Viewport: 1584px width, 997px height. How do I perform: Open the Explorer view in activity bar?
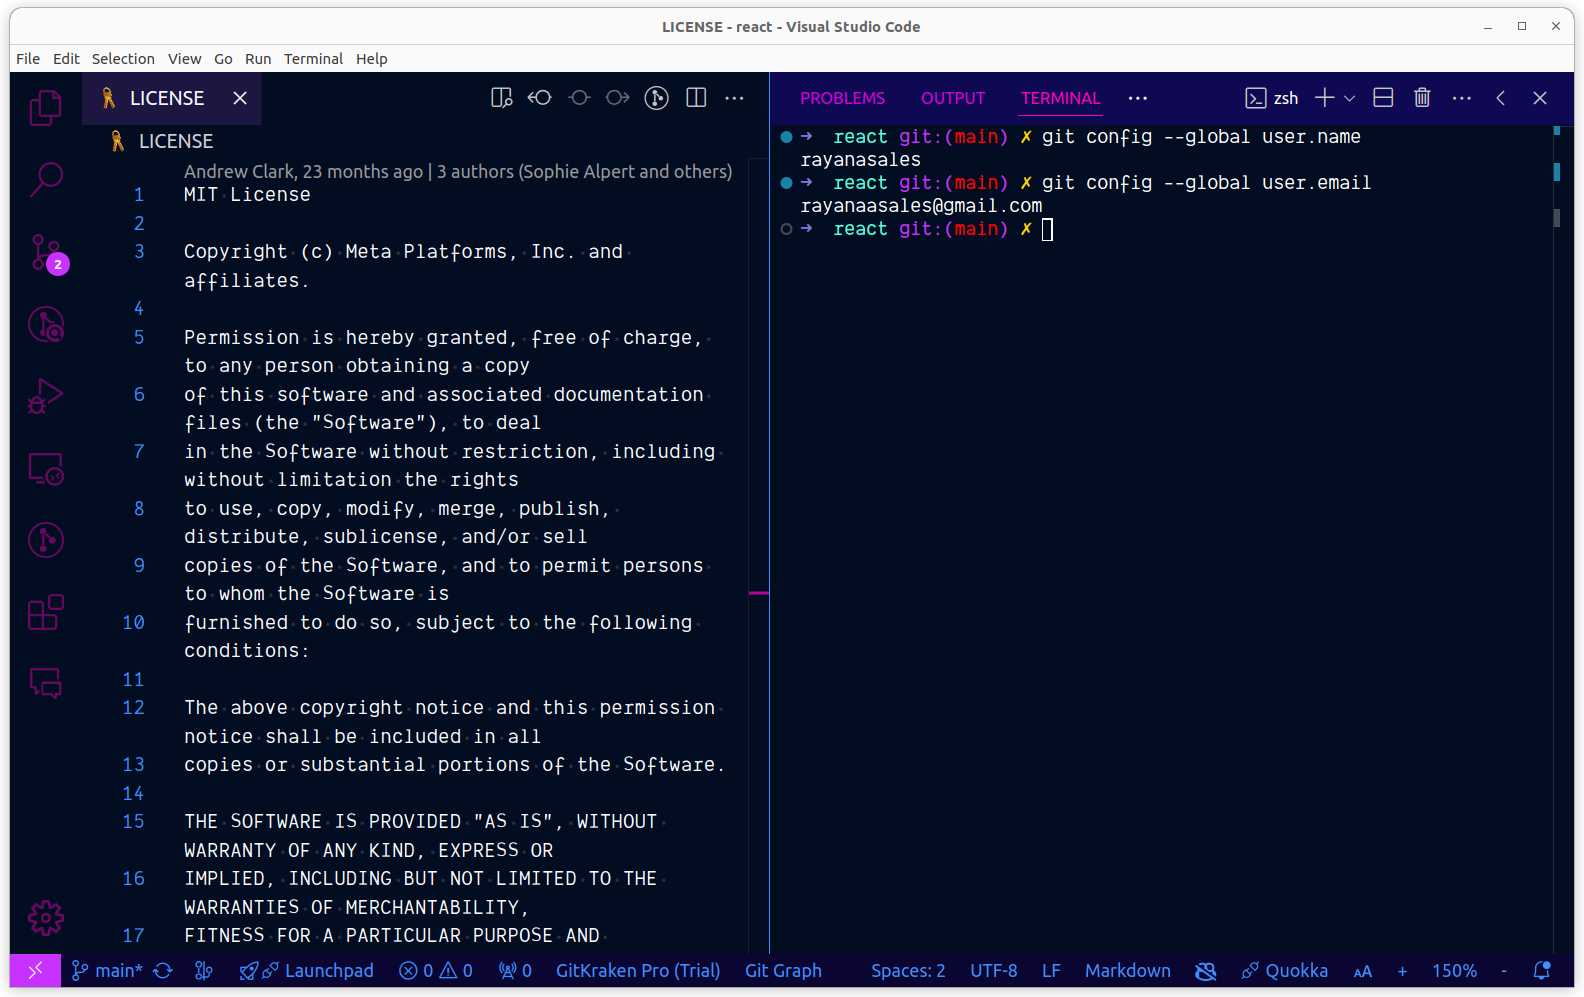45,108
